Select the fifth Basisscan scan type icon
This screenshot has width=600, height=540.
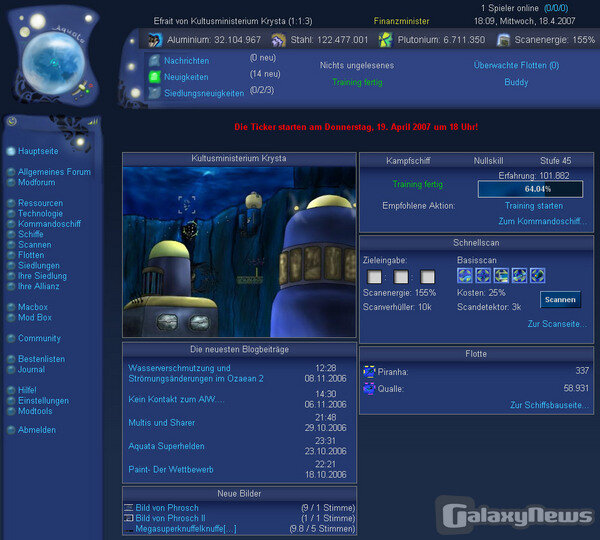[x=537, y=276]
